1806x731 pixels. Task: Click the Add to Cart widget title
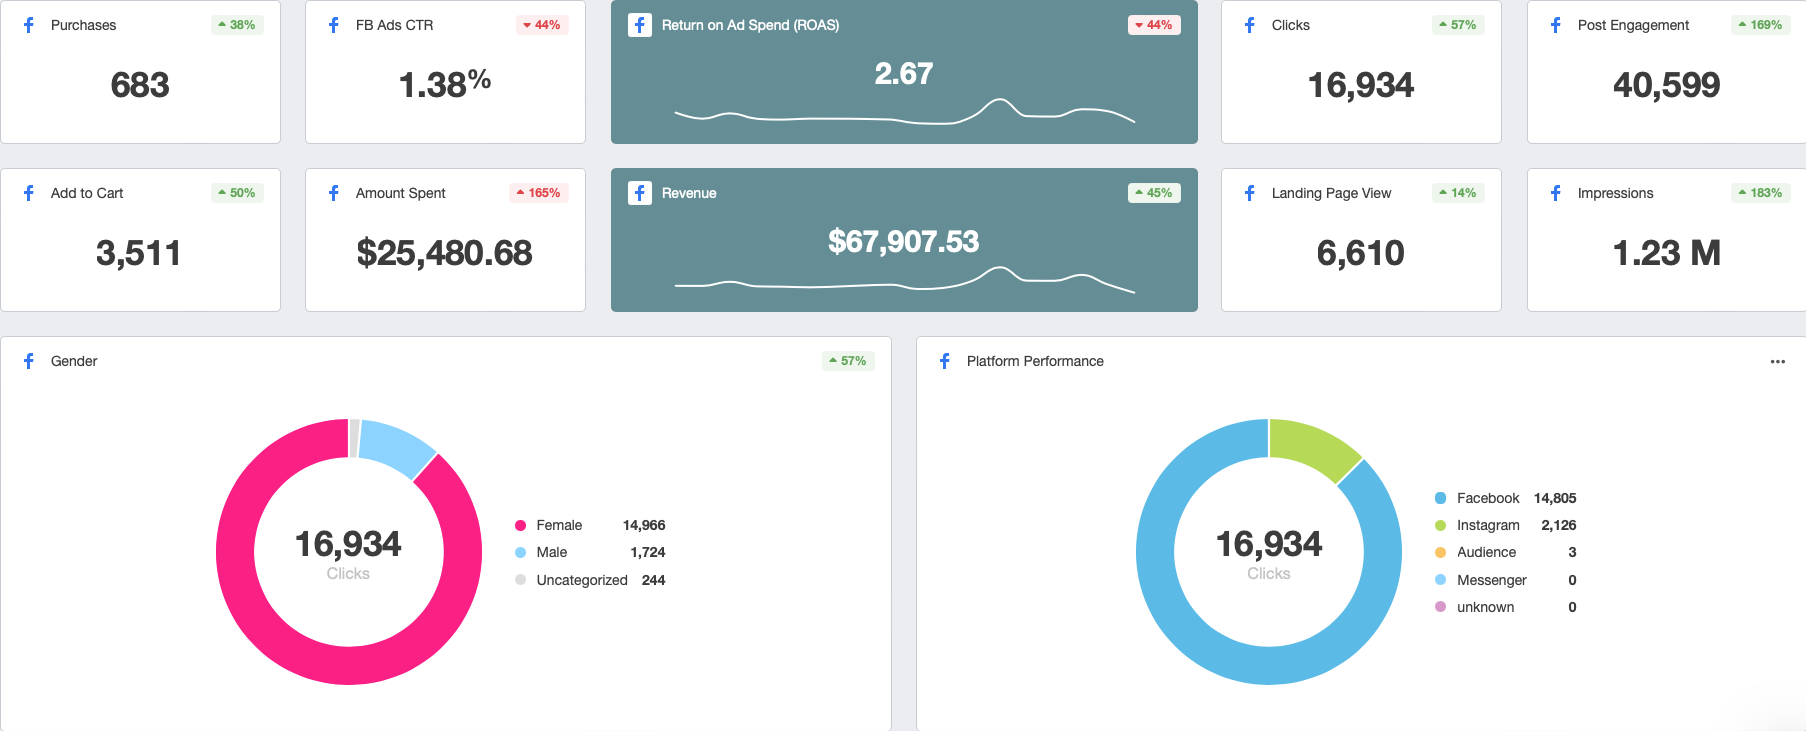pyautogui.click(x=87, y=193)
